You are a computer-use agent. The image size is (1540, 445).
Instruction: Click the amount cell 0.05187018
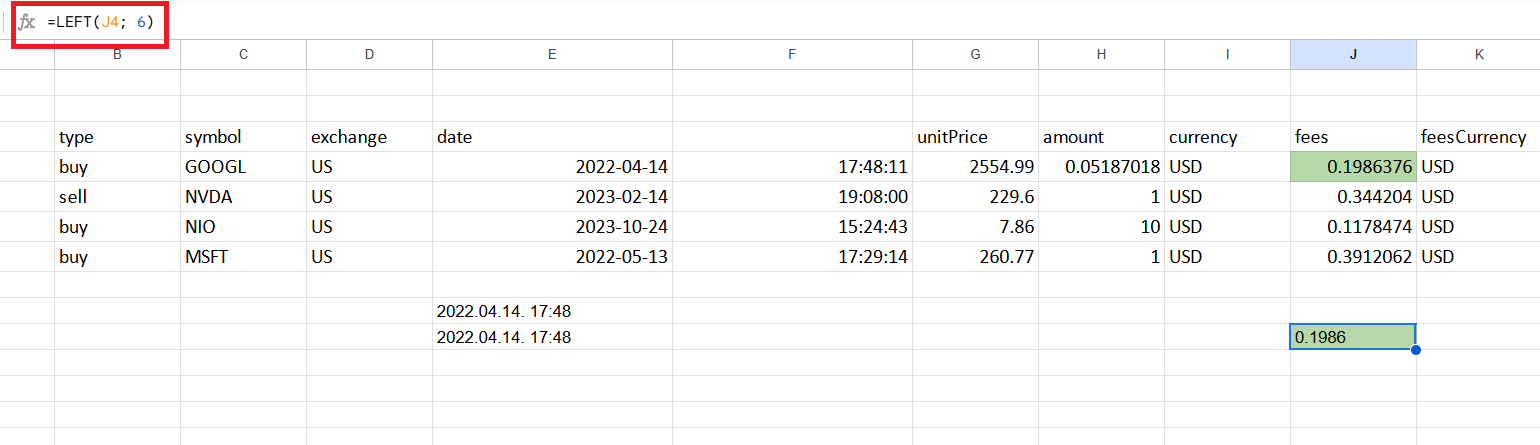[1101, 167]
